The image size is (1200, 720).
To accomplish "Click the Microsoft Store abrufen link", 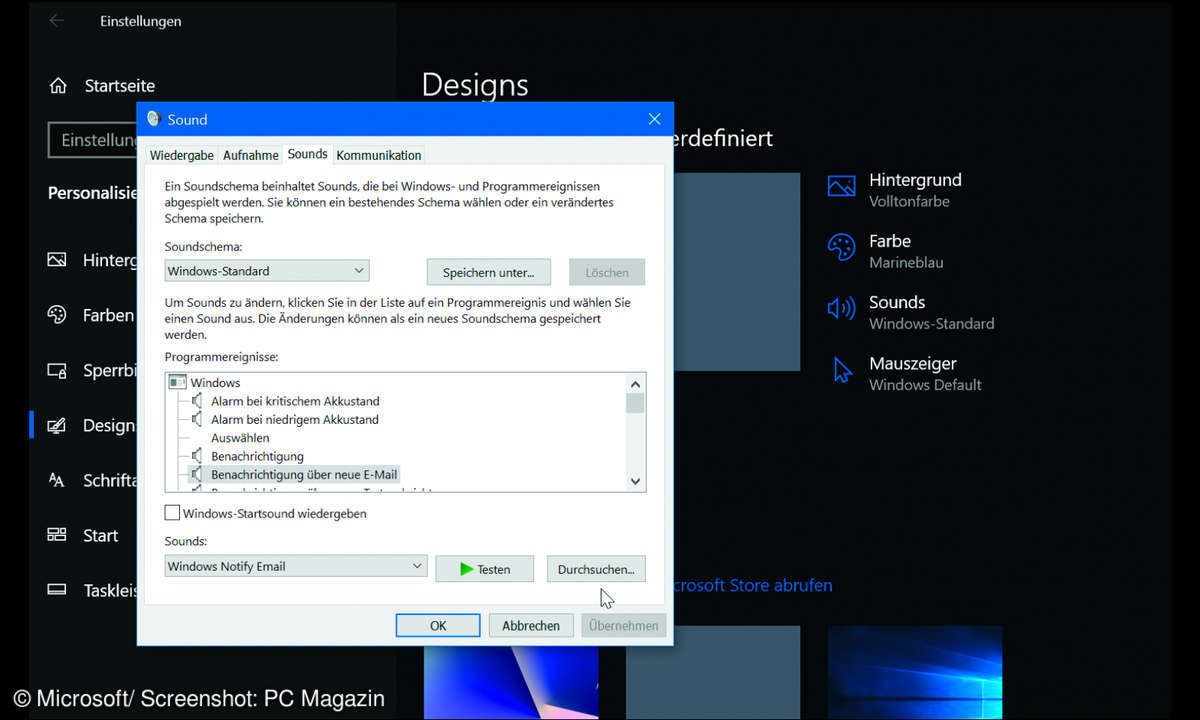I will 752,585.
